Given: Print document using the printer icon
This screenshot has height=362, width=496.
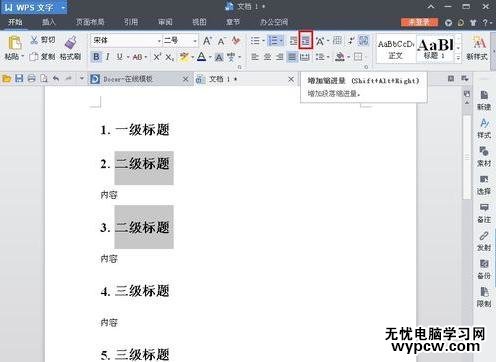Looking at the screenshot, I should pos(31,79).
